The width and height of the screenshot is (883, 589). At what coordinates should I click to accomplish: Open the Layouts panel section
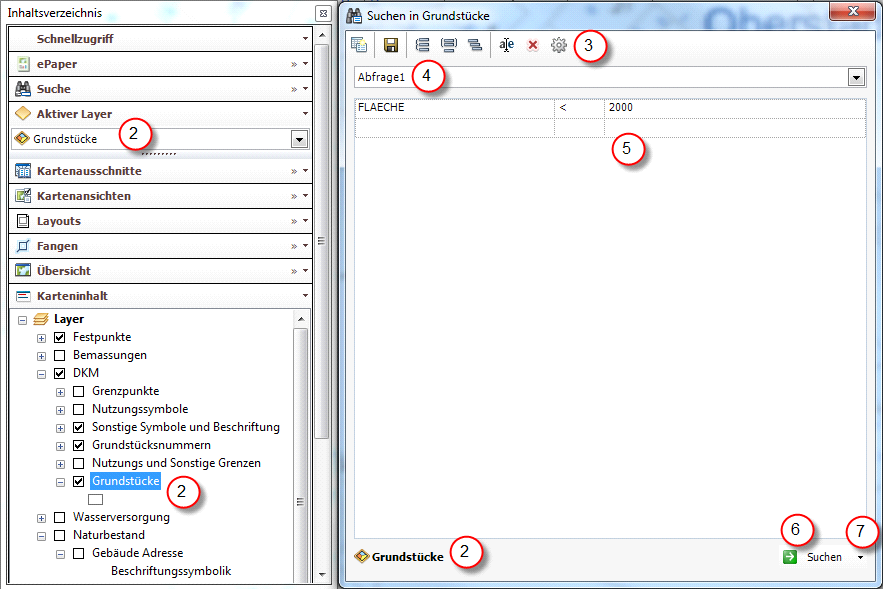pyautogui.click(x=58, y=221)
